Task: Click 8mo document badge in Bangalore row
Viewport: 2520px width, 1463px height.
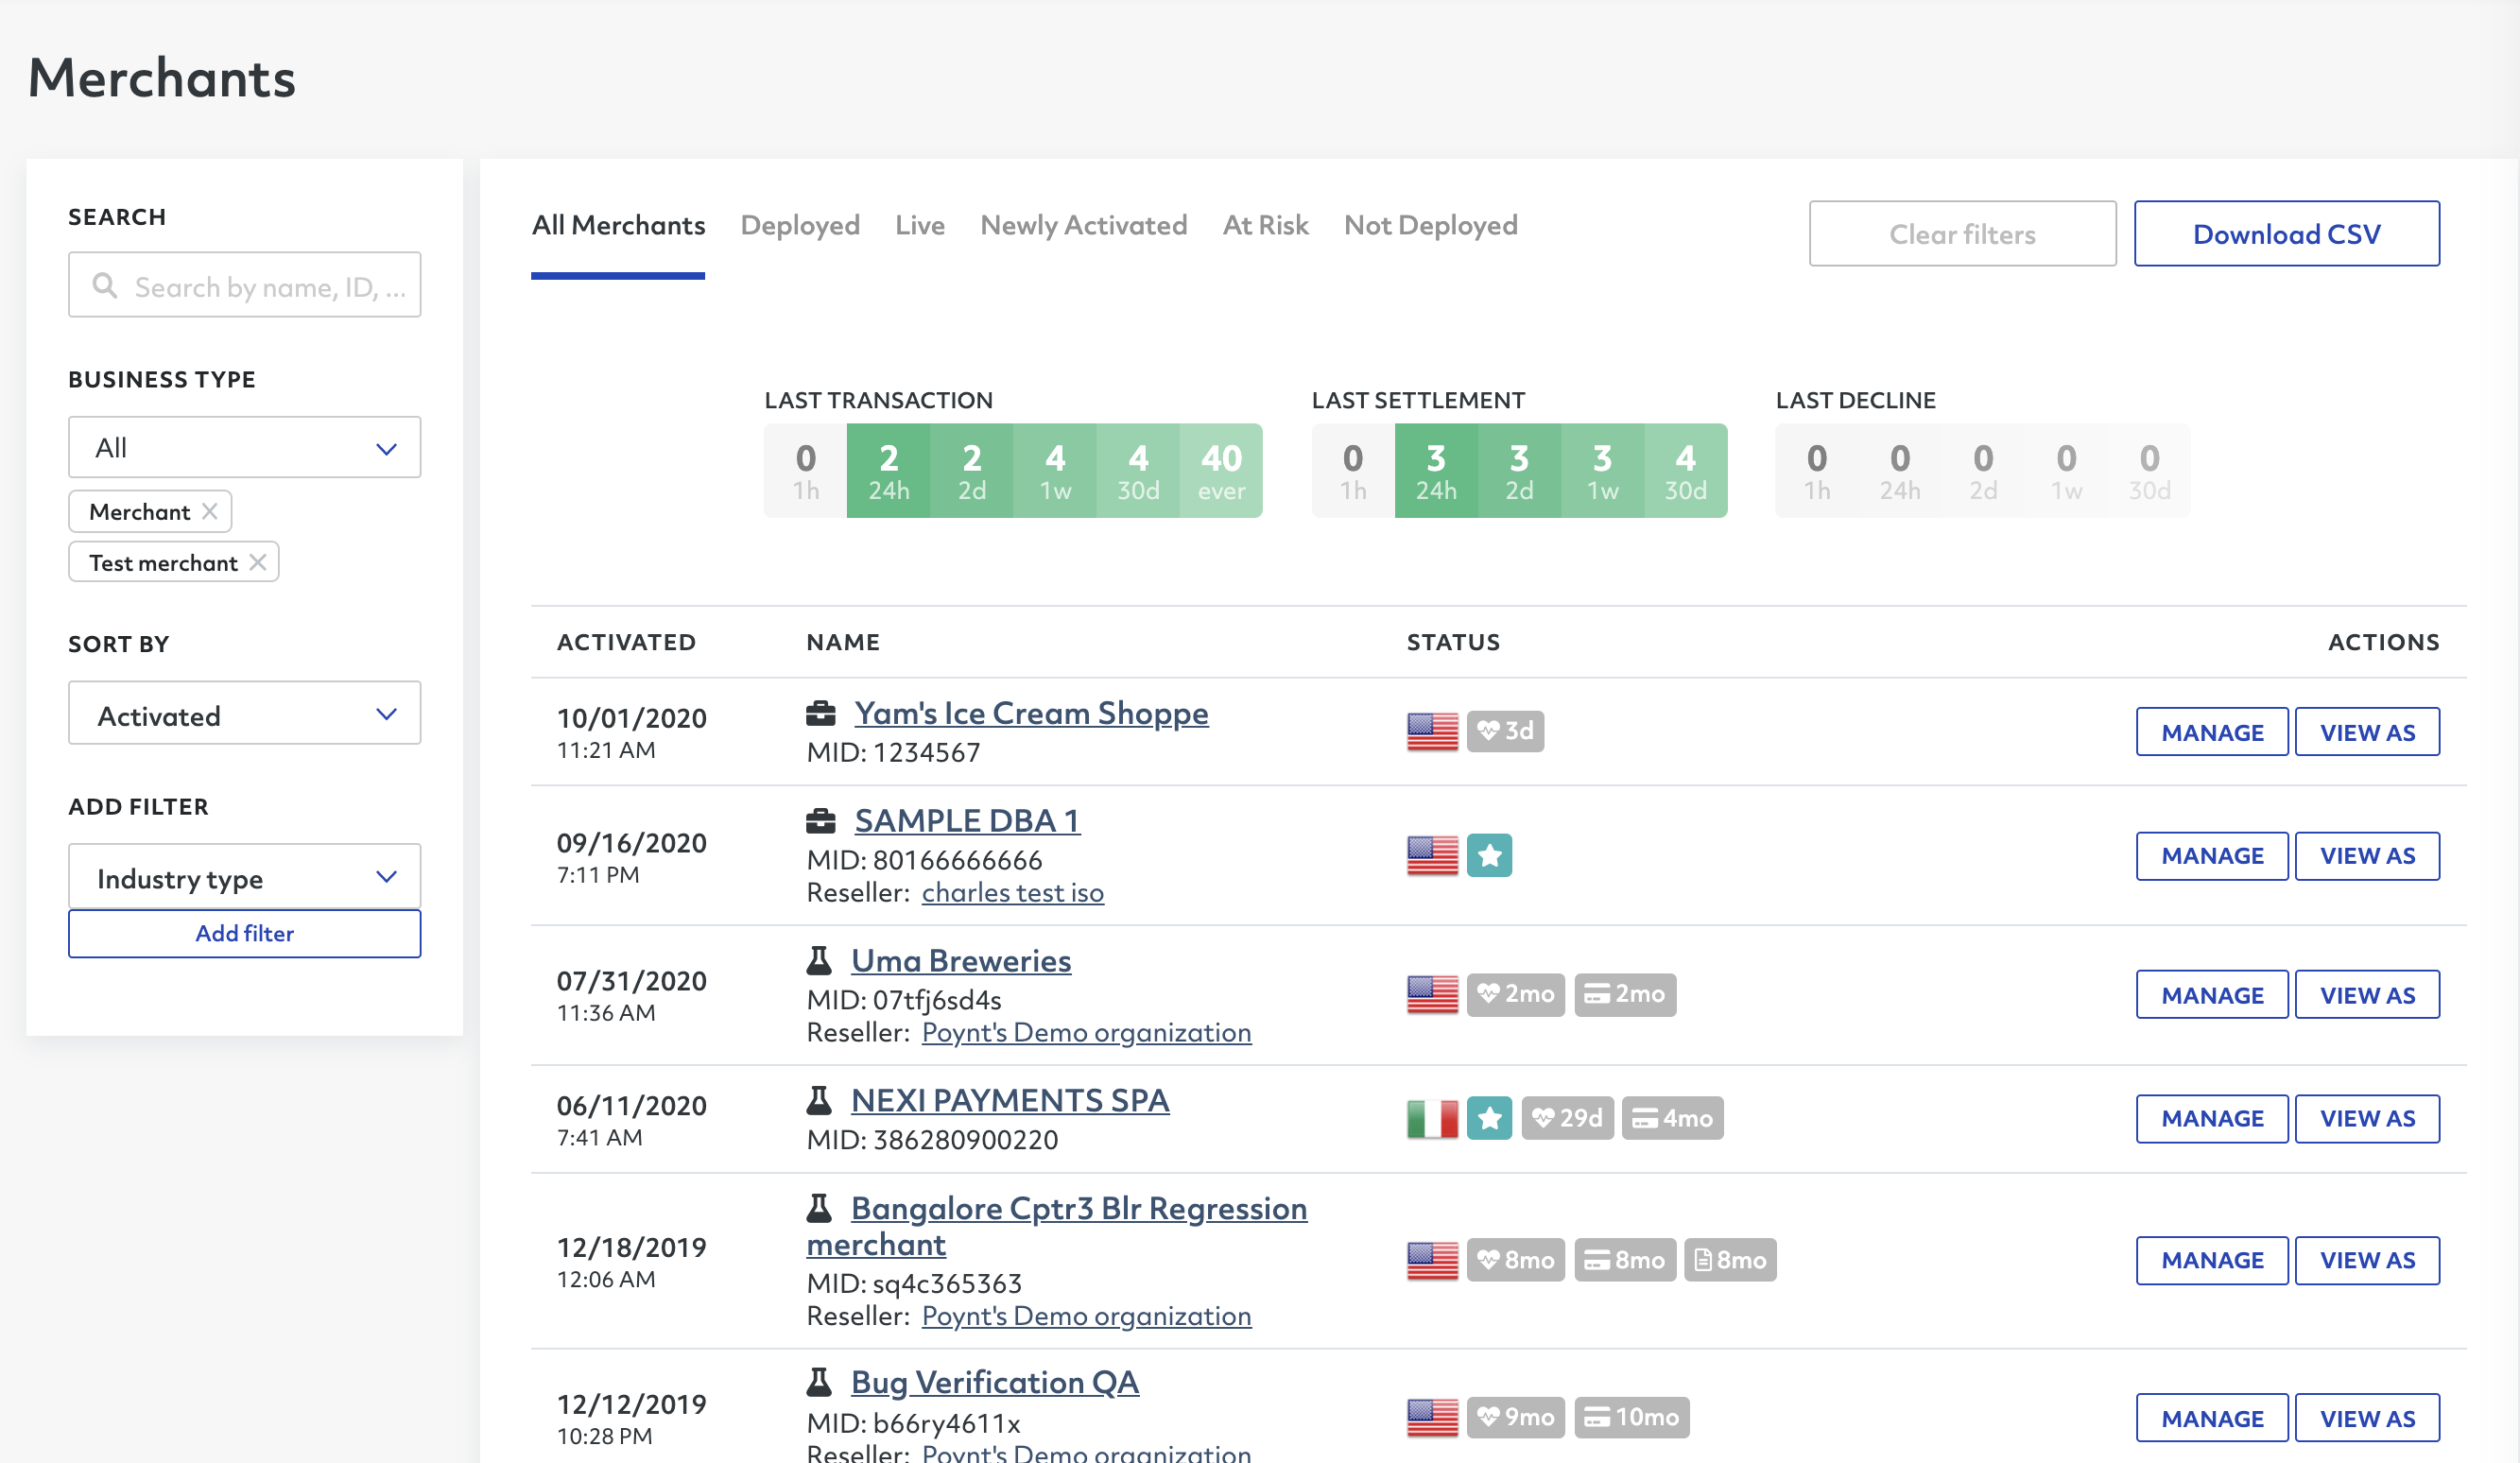Action: click(x=1730, y=1260)
